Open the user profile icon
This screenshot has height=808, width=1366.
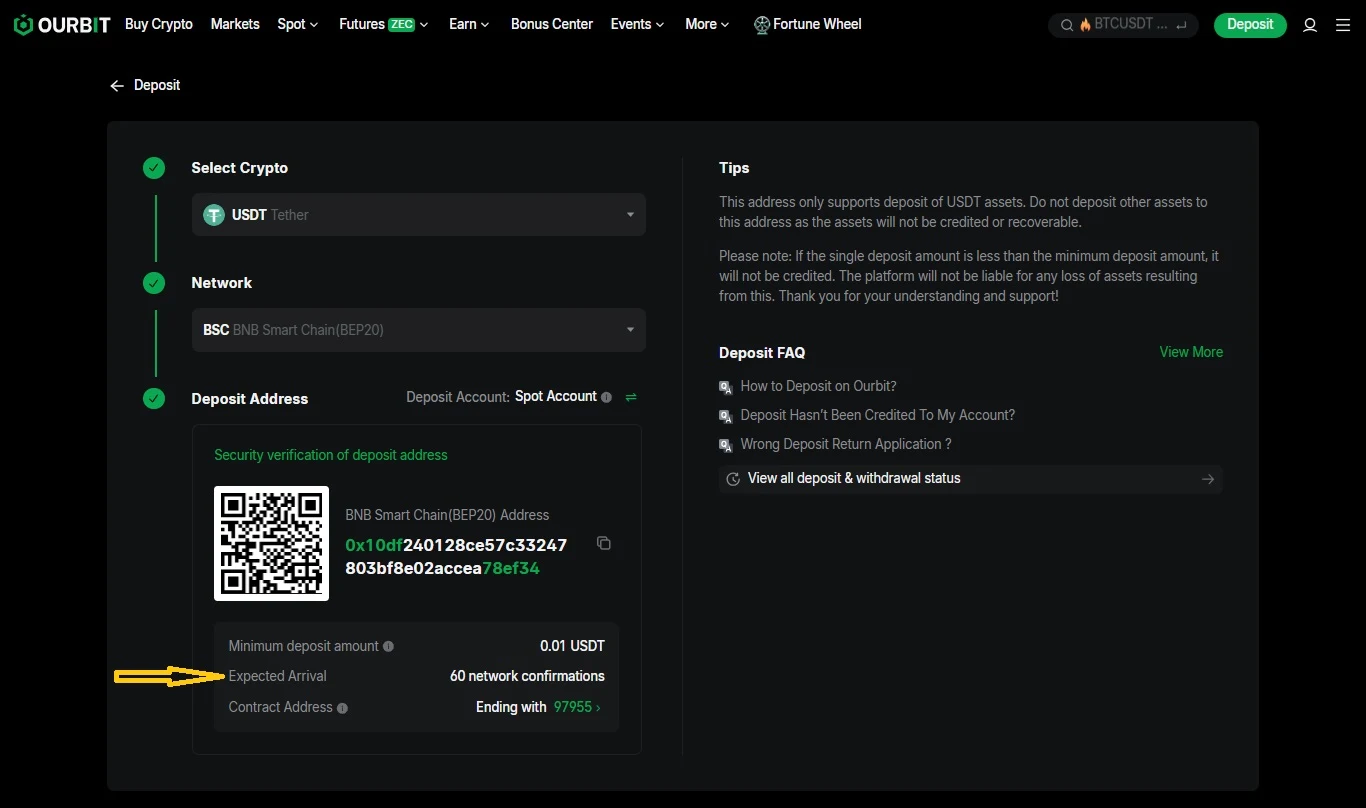click(1310, 25)
